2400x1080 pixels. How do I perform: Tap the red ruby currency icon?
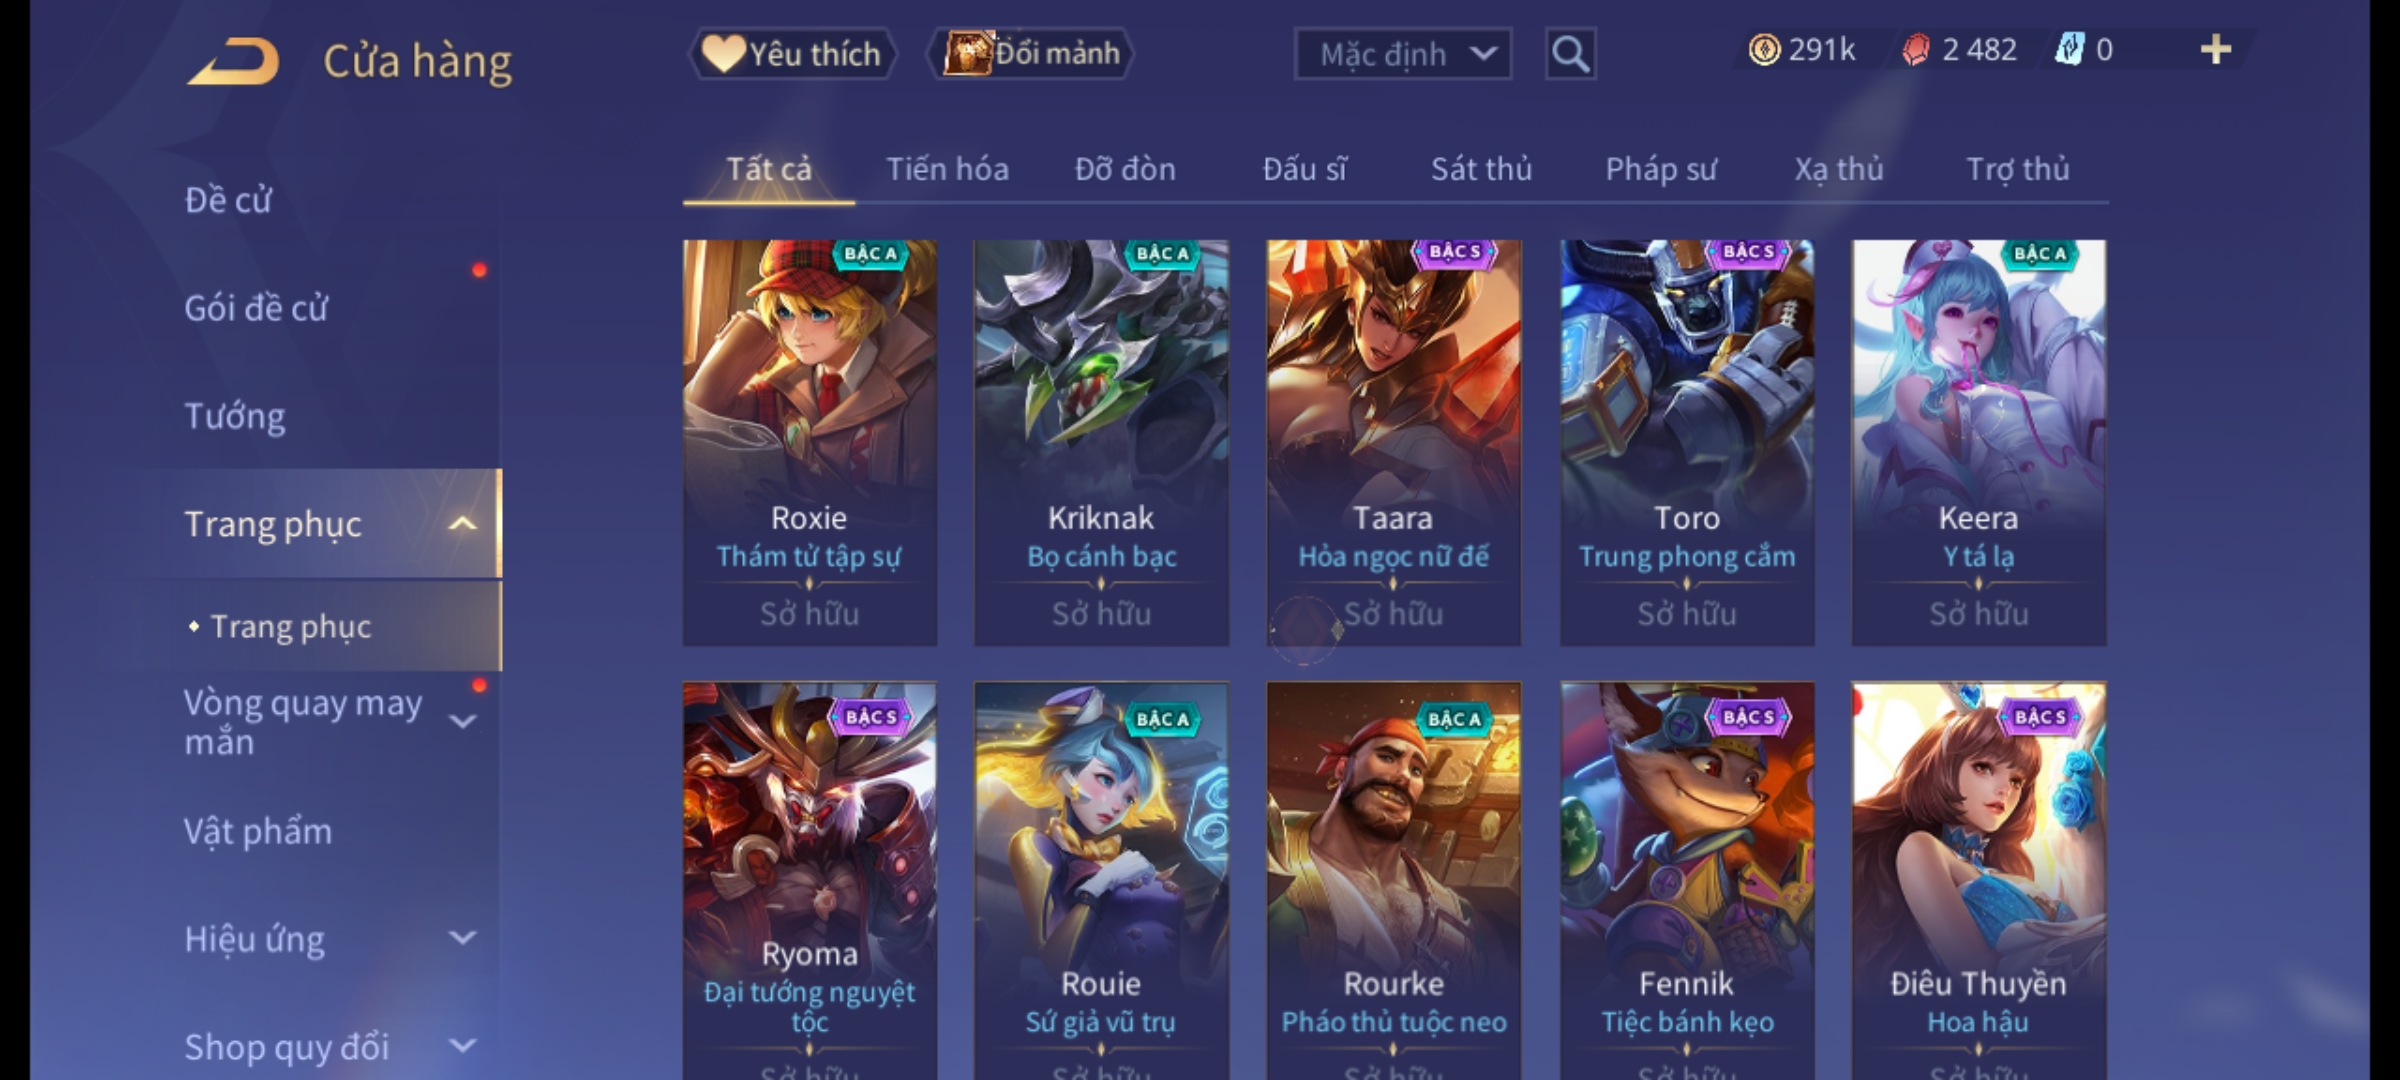[1916, 50]
